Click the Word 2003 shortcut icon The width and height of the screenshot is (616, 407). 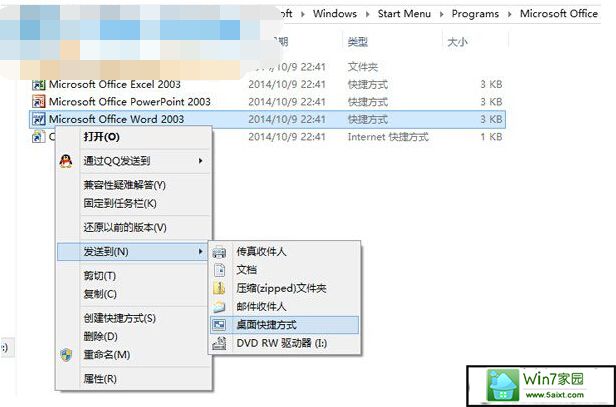pos(39,119)
